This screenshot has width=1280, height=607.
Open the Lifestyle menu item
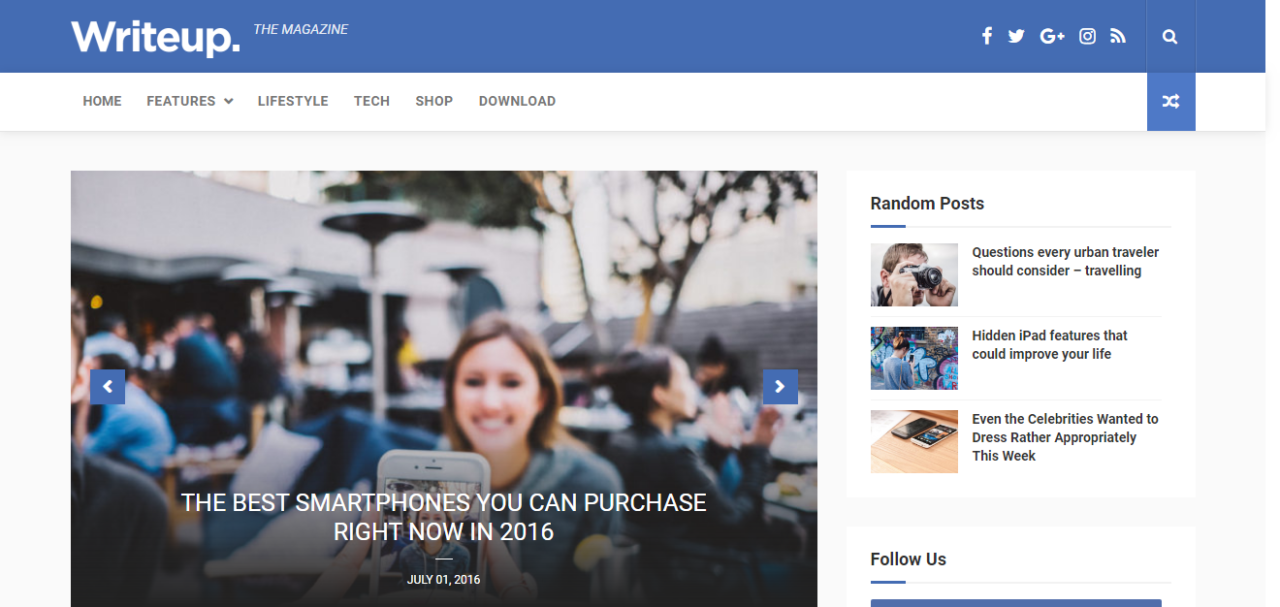[293, 101]
